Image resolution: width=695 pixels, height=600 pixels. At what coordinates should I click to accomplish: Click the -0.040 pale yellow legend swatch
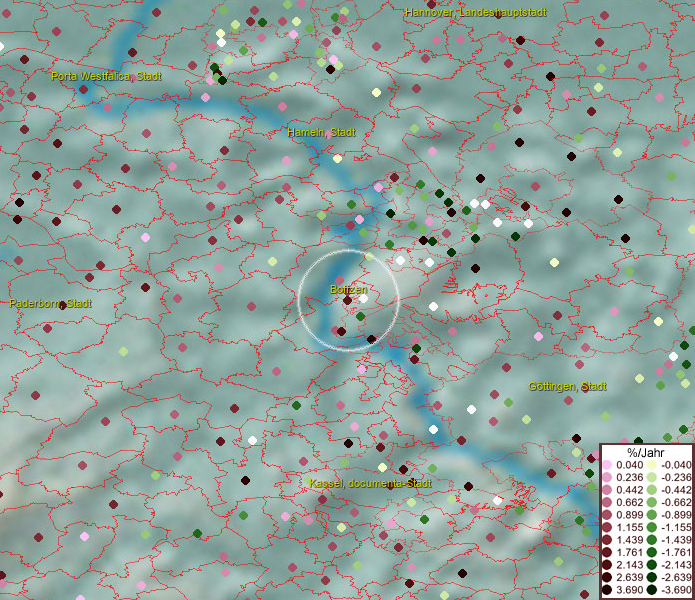tap(651, 465)
